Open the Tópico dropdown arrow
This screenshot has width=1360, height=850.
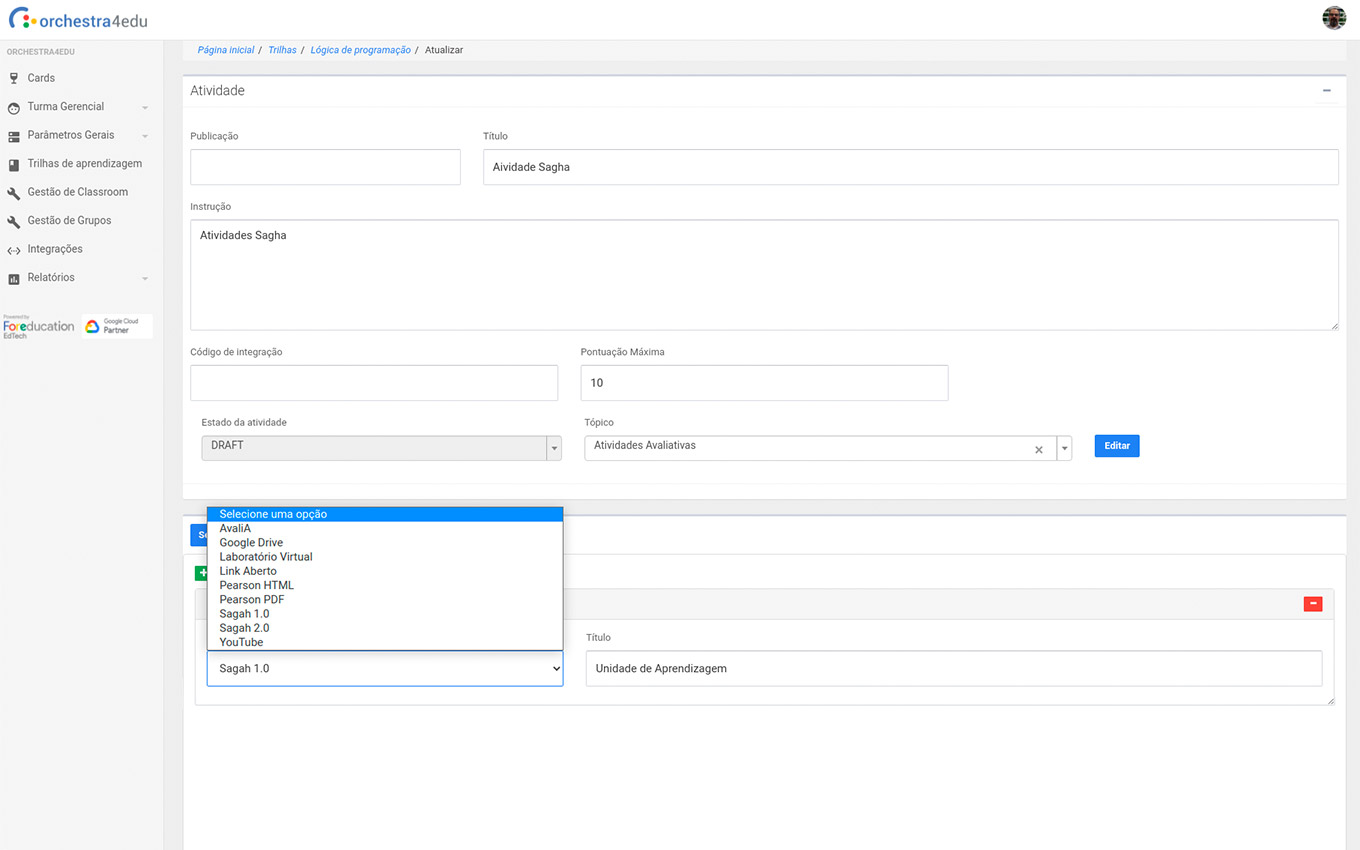coord(1064,449)
